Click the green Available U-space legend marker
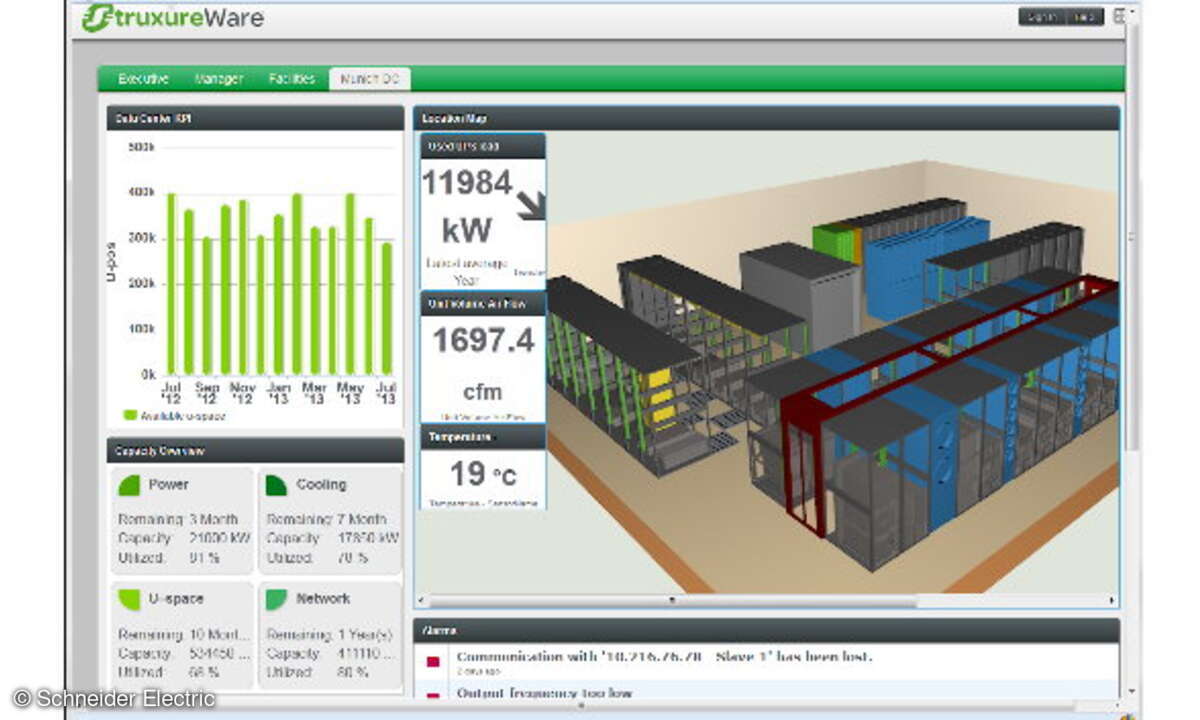 [130, 415]
